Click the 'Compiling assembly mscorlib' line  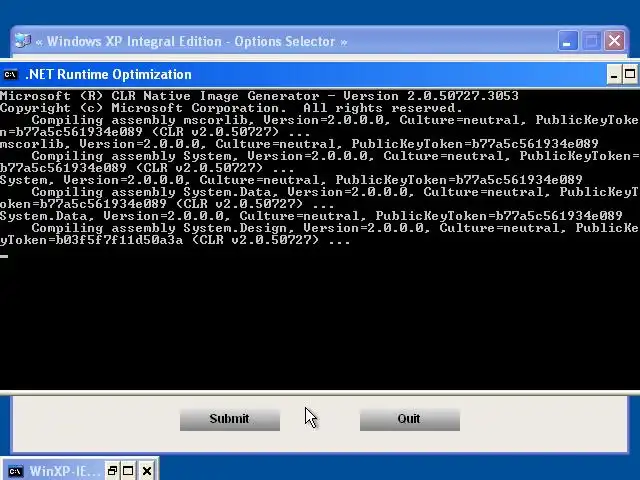point(335,120)
